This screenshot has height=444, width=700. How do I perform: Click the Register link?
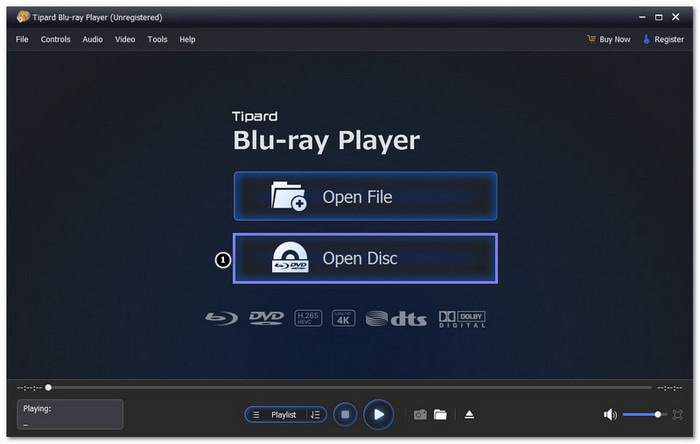point(663,39)
